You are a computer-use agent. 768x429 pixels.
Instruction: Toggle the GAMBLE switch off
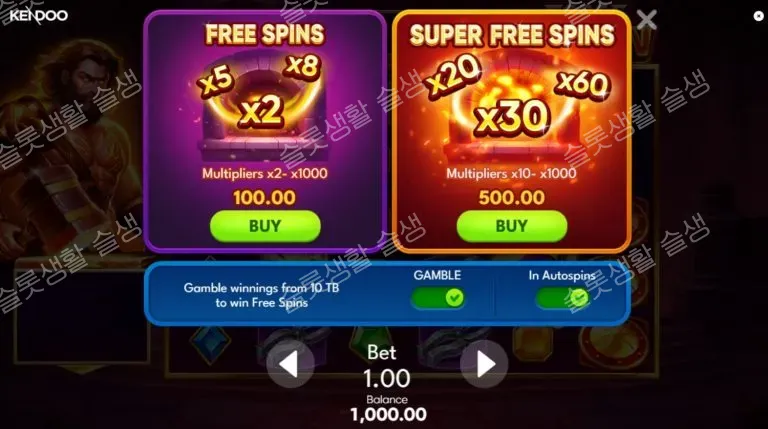click(437, 297)
